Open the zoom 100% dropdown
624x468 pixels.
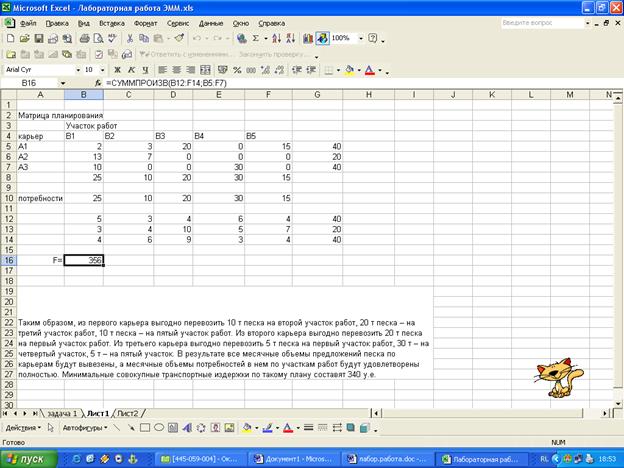361,38
